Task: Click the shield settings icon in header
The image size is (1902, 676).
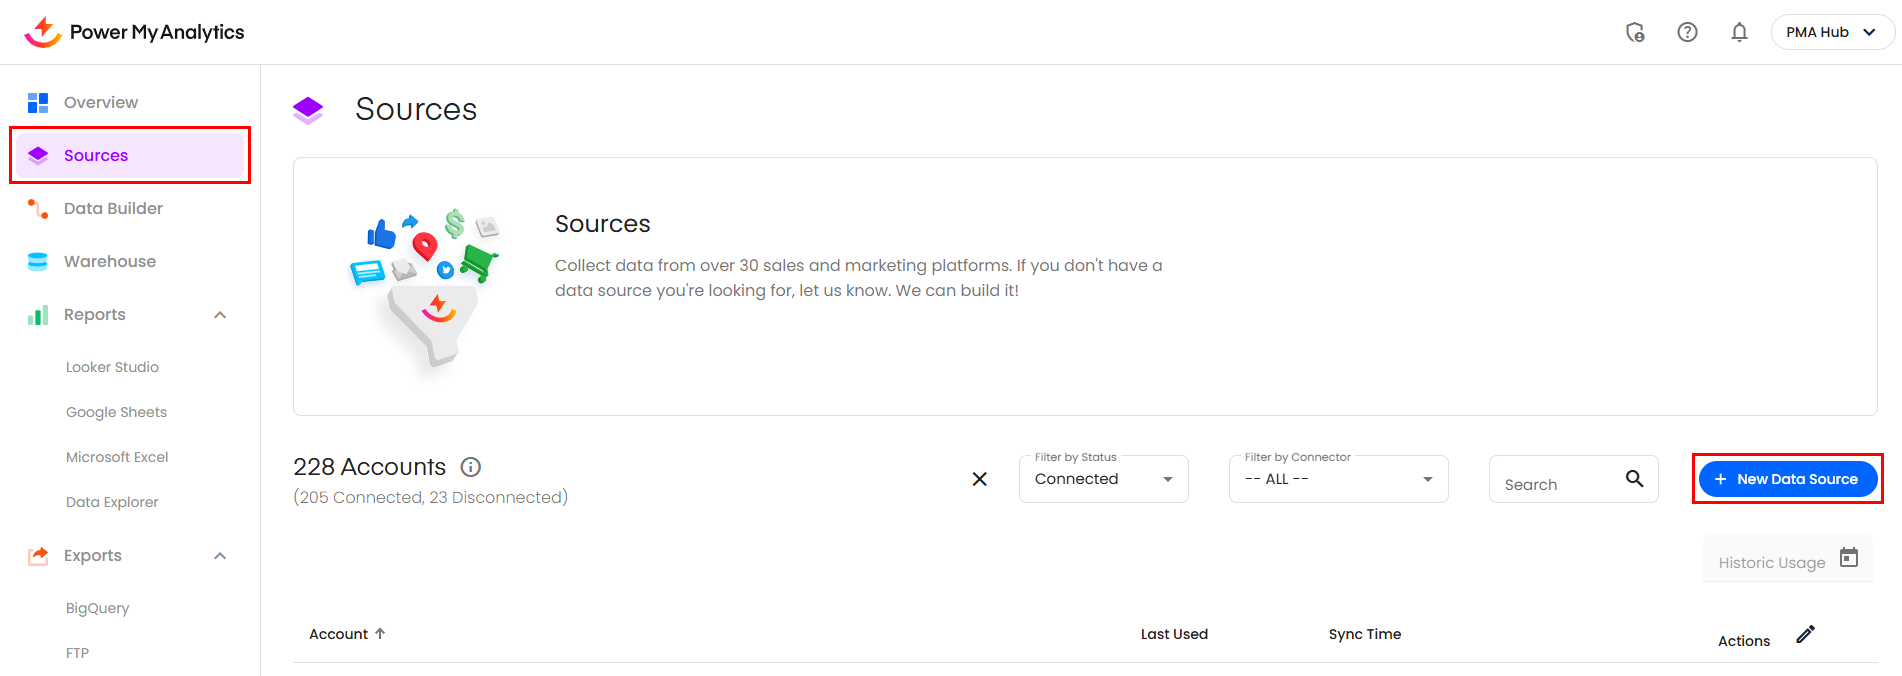Action: click(1635, 32)
